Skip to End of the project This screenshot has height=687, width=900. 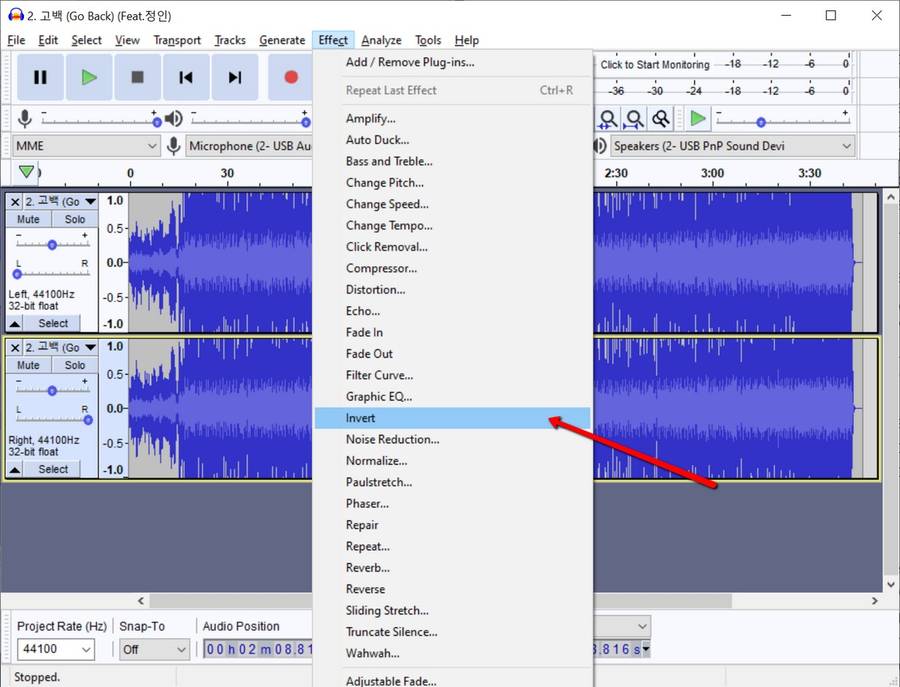(x=234, y=77)
